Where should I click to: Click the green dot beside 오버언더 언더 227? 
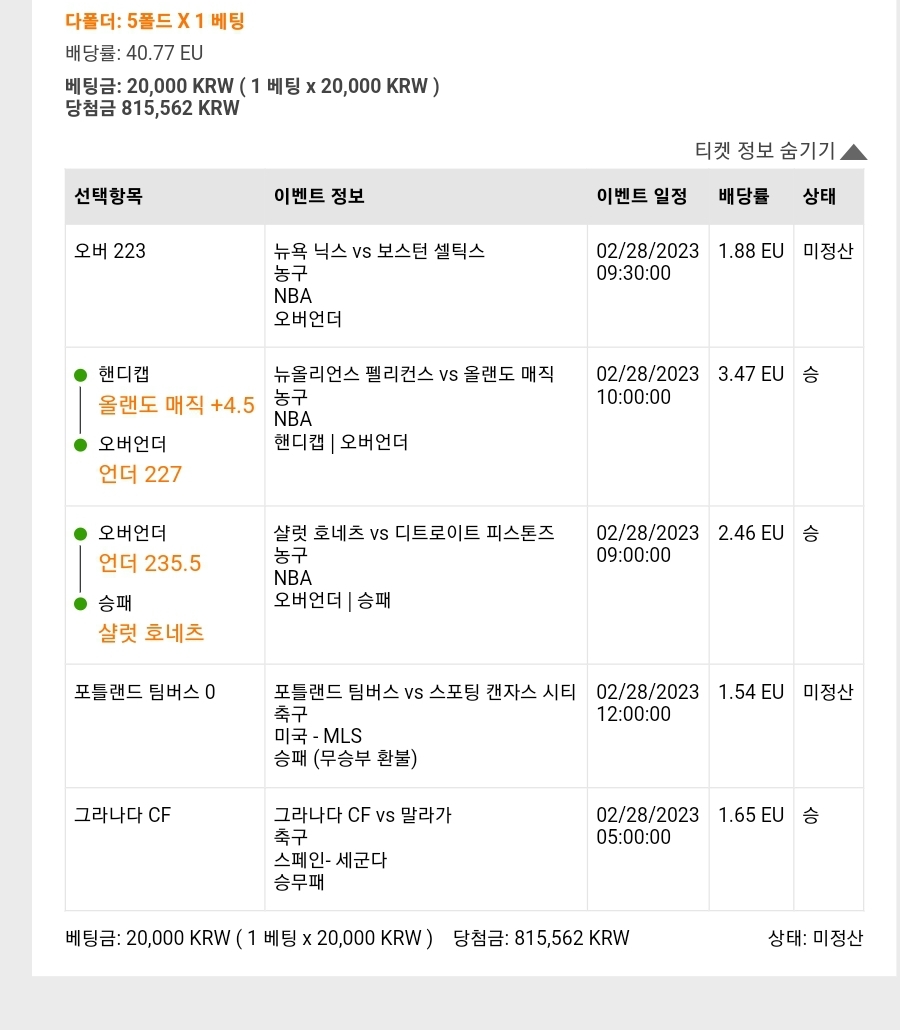coord(81,445)
